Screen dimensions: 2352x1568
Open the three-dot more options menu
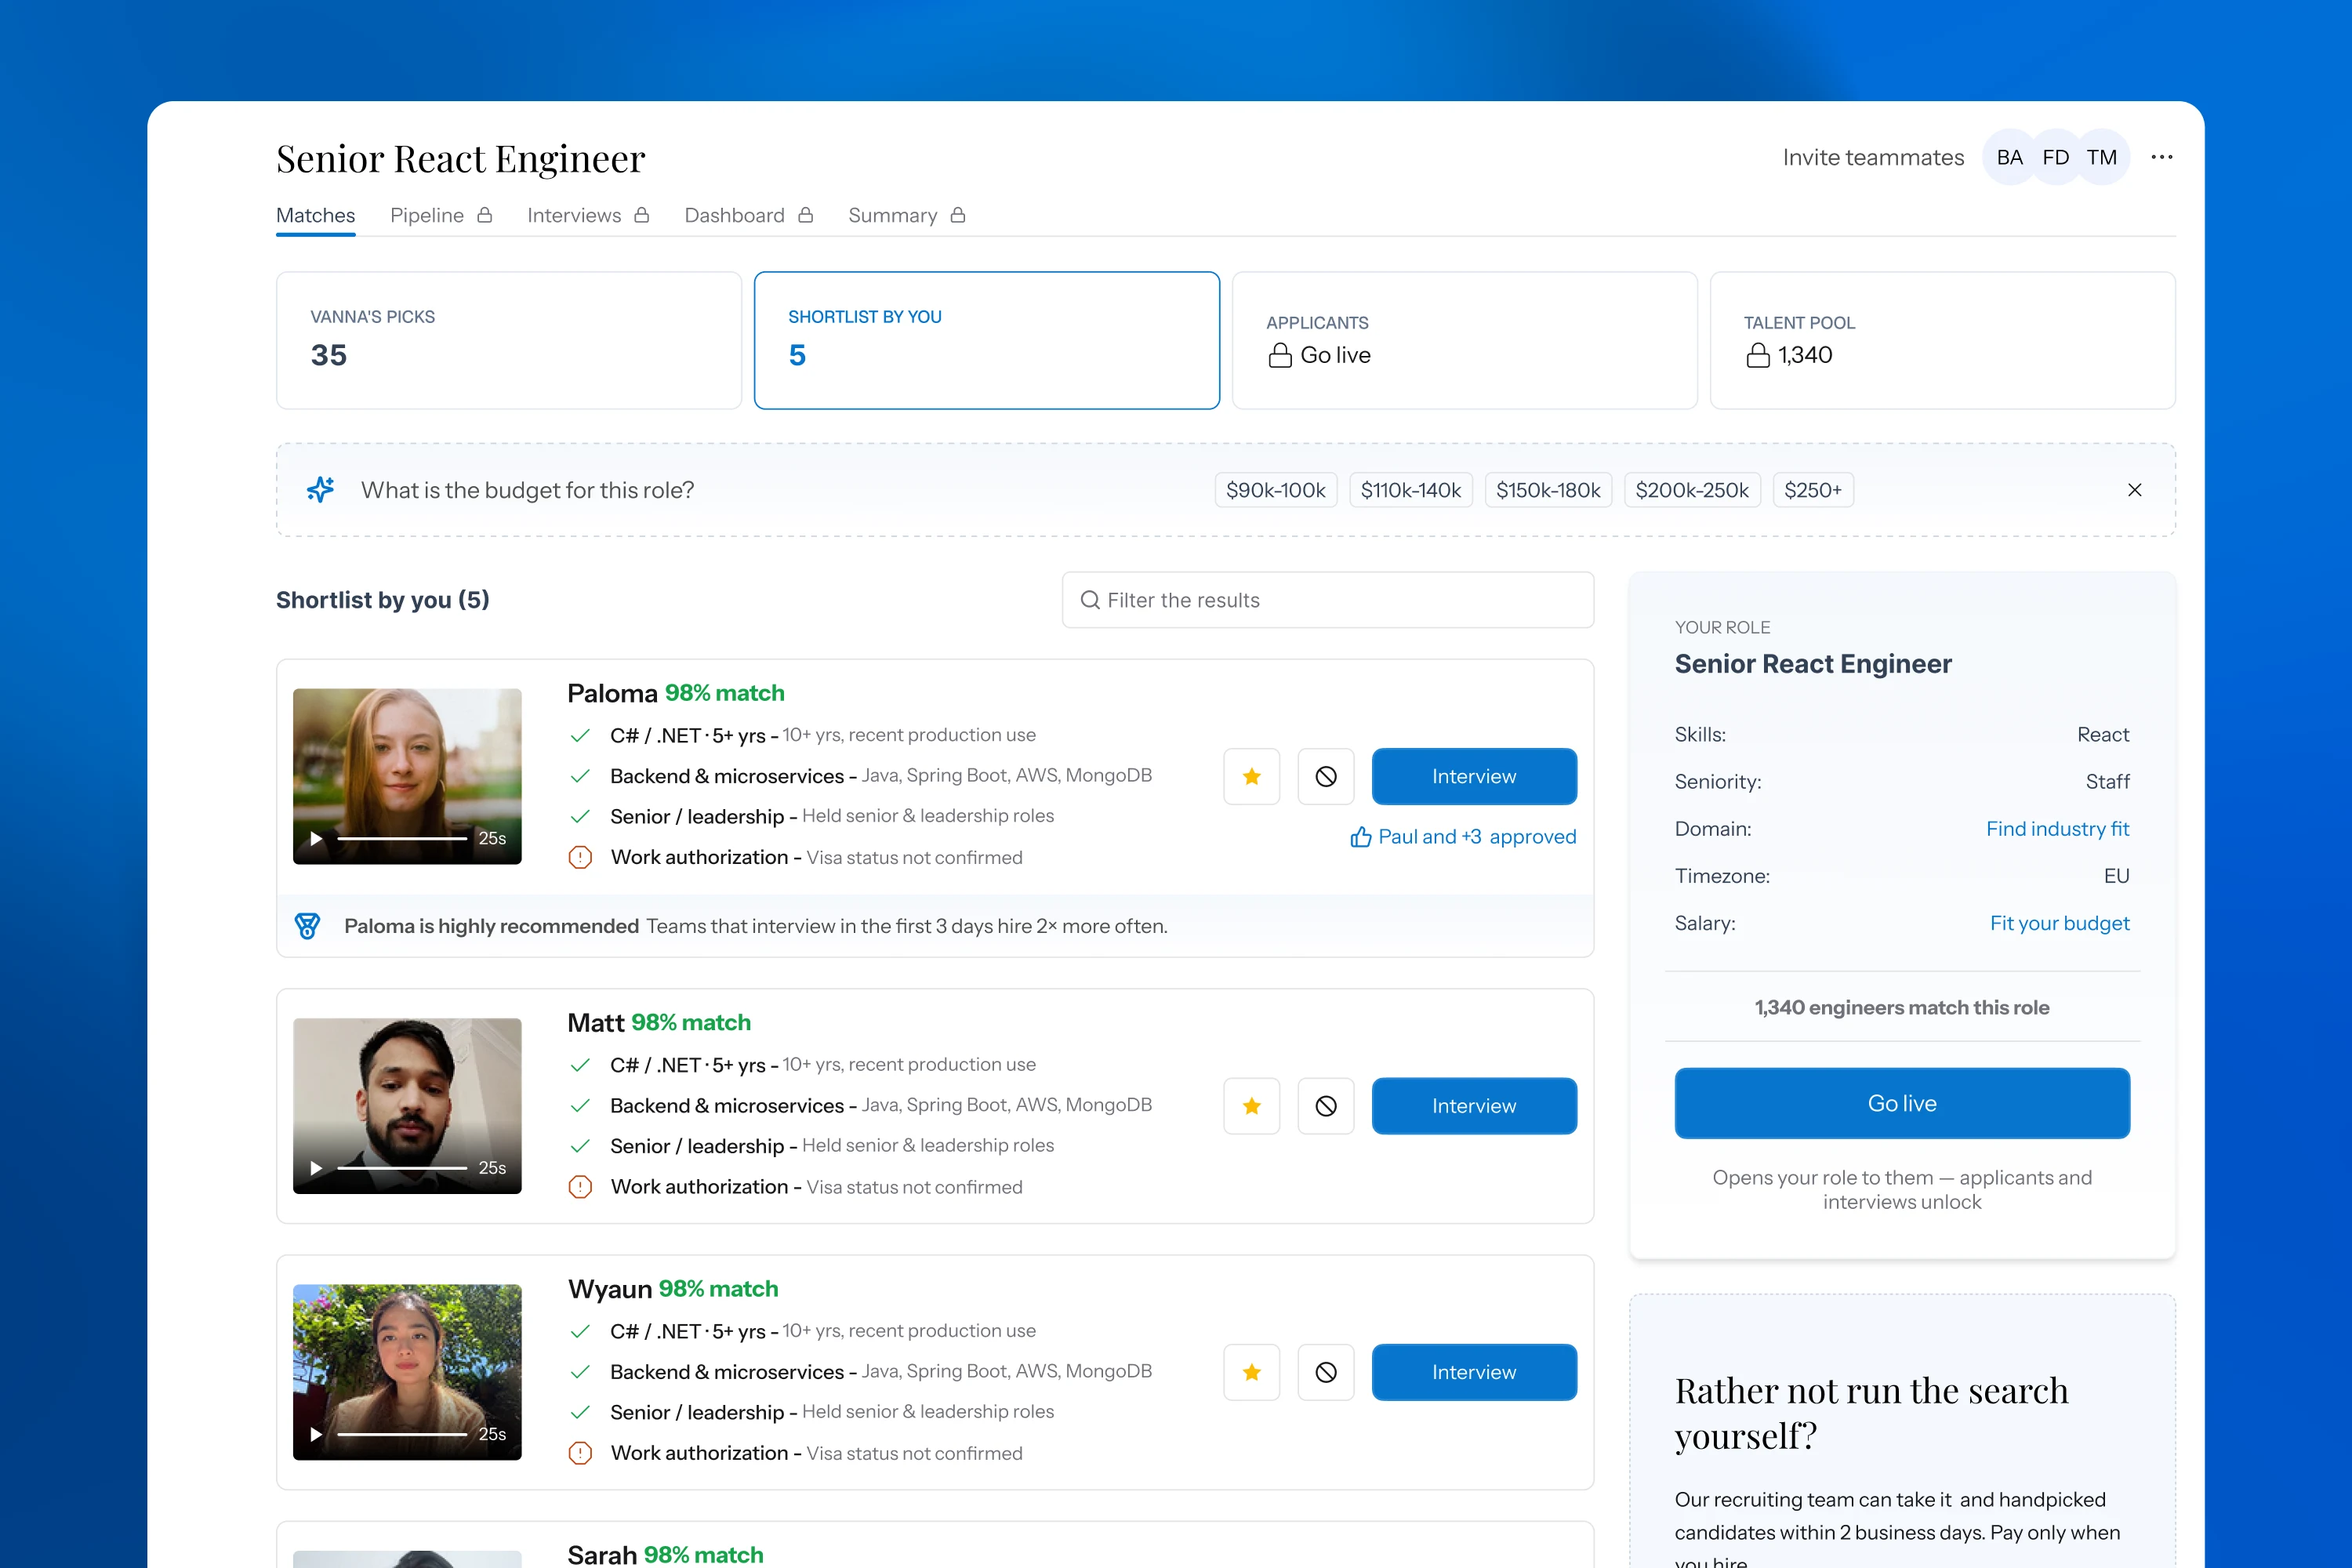2162,157
